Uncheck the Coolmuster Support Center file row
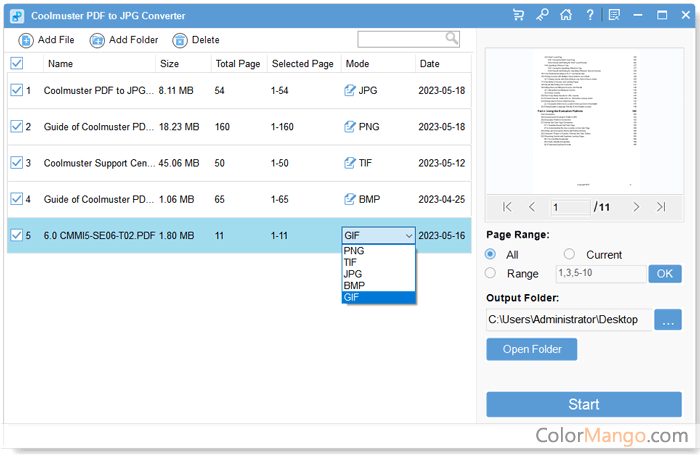 [16, 163]
